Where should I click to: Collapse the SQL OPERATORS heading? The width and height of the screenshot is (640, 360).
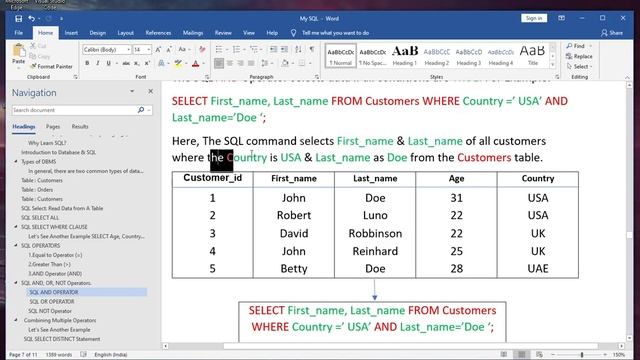click(x=16, y=245)
